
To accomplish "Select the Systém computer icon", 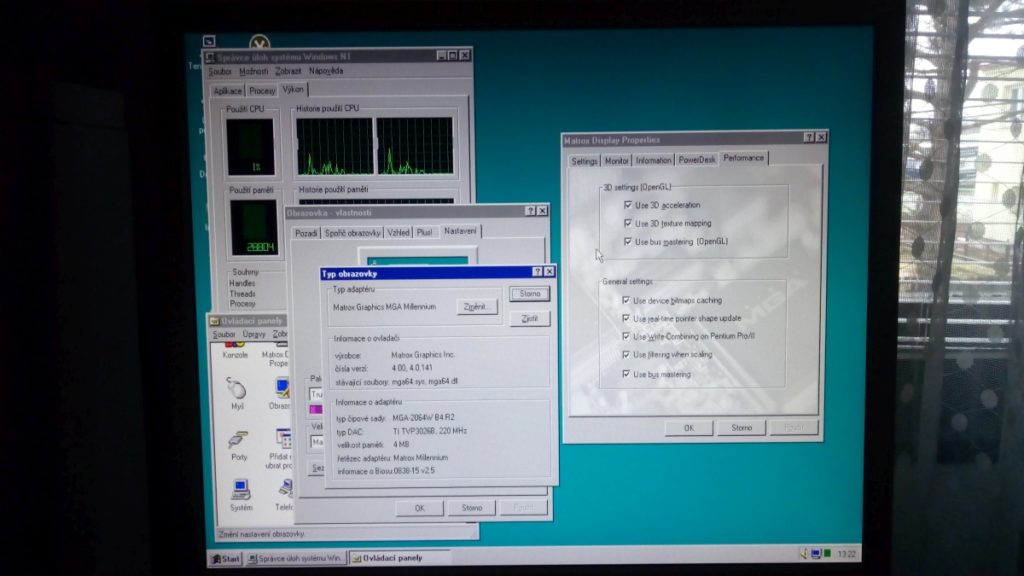I will [x=240, y=490].
